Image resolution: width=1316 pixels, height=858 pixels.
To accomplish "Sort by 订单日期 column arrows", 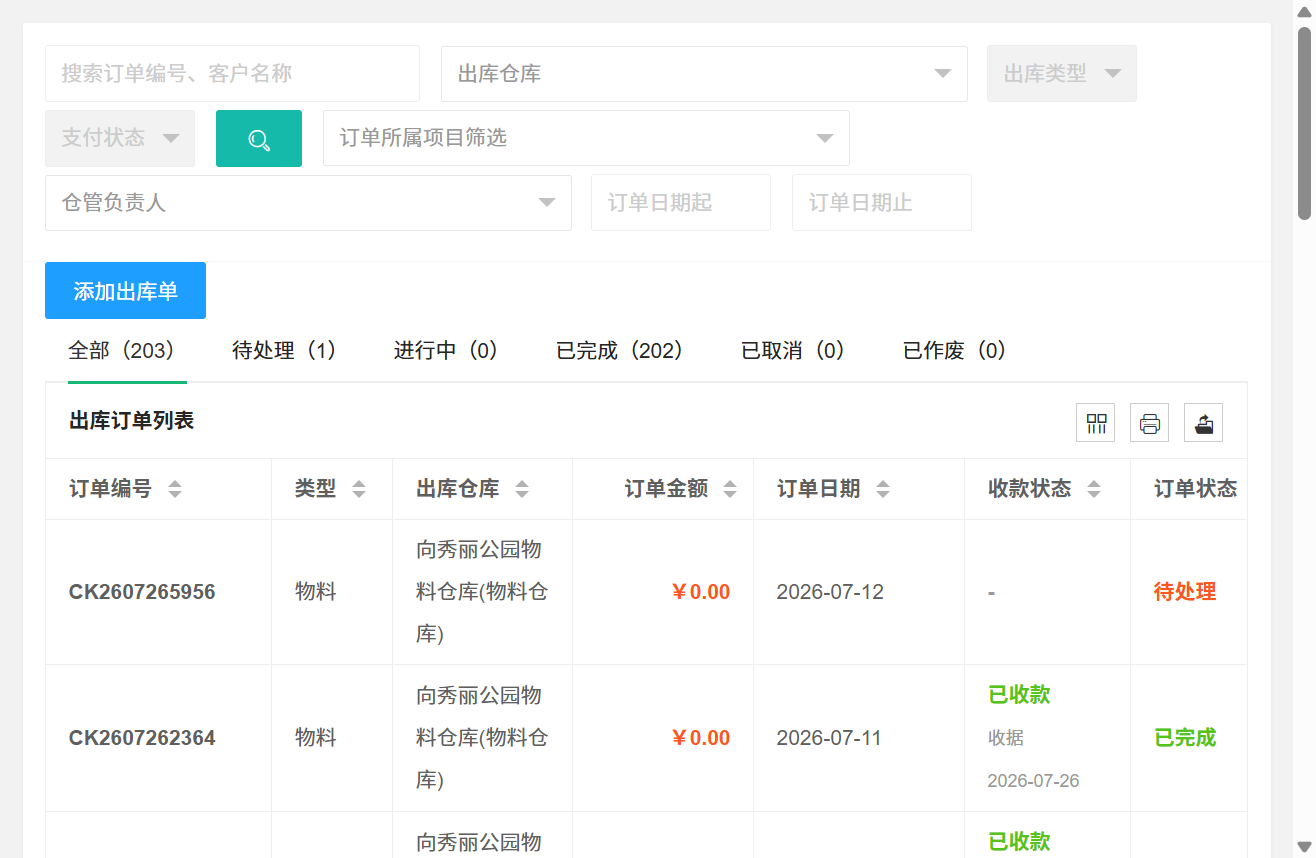I will click(883, 489).
